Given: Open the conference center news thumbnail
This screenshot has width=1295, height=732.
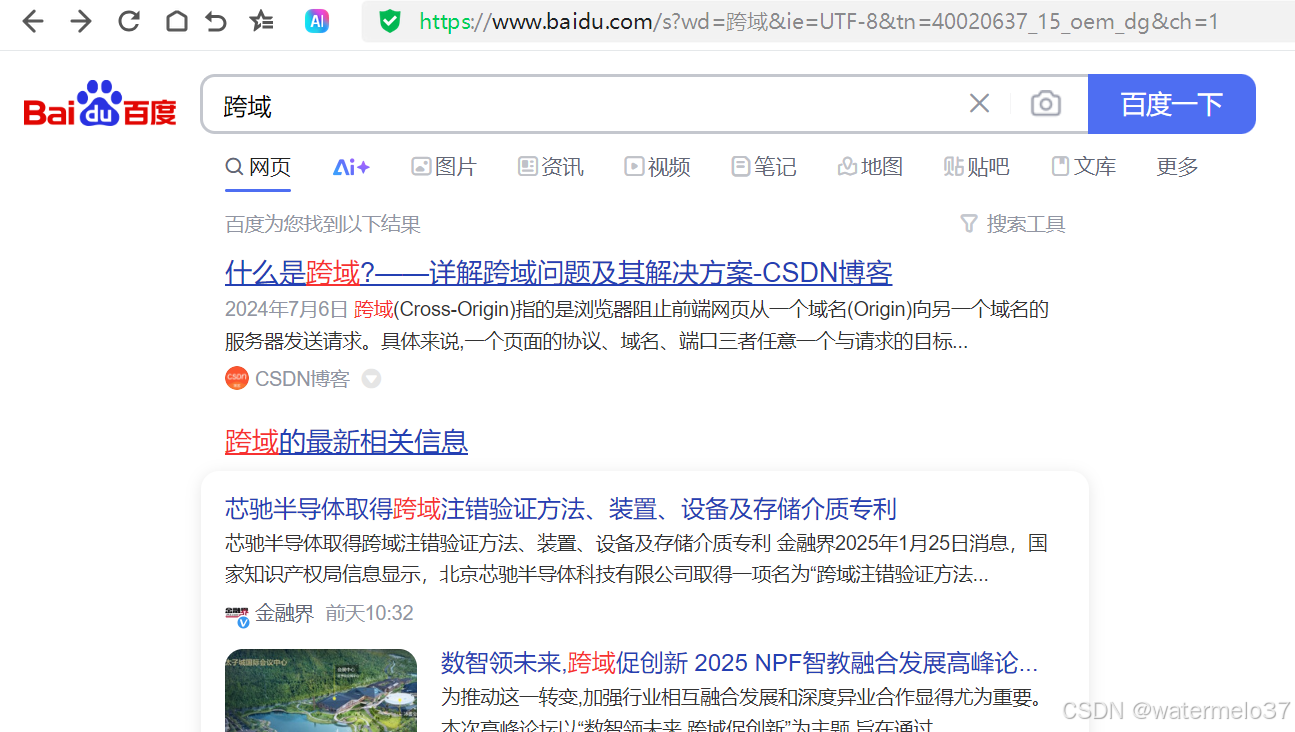Looking at the screenshot, I should pos(321,691).
